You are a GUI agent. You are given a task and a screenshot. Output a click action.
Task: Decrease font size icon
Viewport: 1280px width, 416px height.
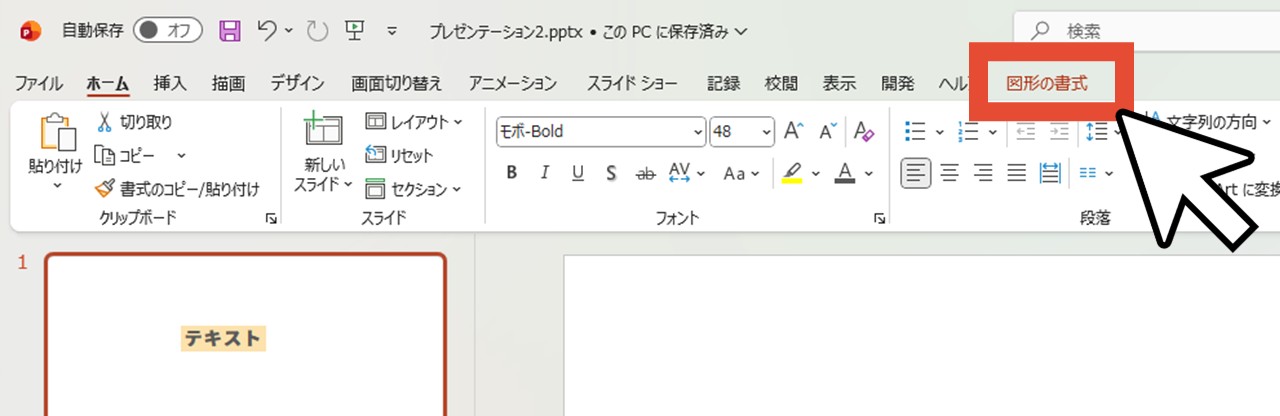pyautogui.click(x=828, y=131)
